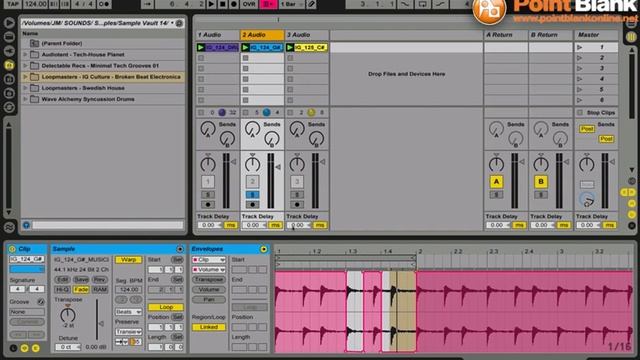Select the highlighted File Browser 1 icon
Viewport: 640px width, 360px height.
tap(9, 65)
